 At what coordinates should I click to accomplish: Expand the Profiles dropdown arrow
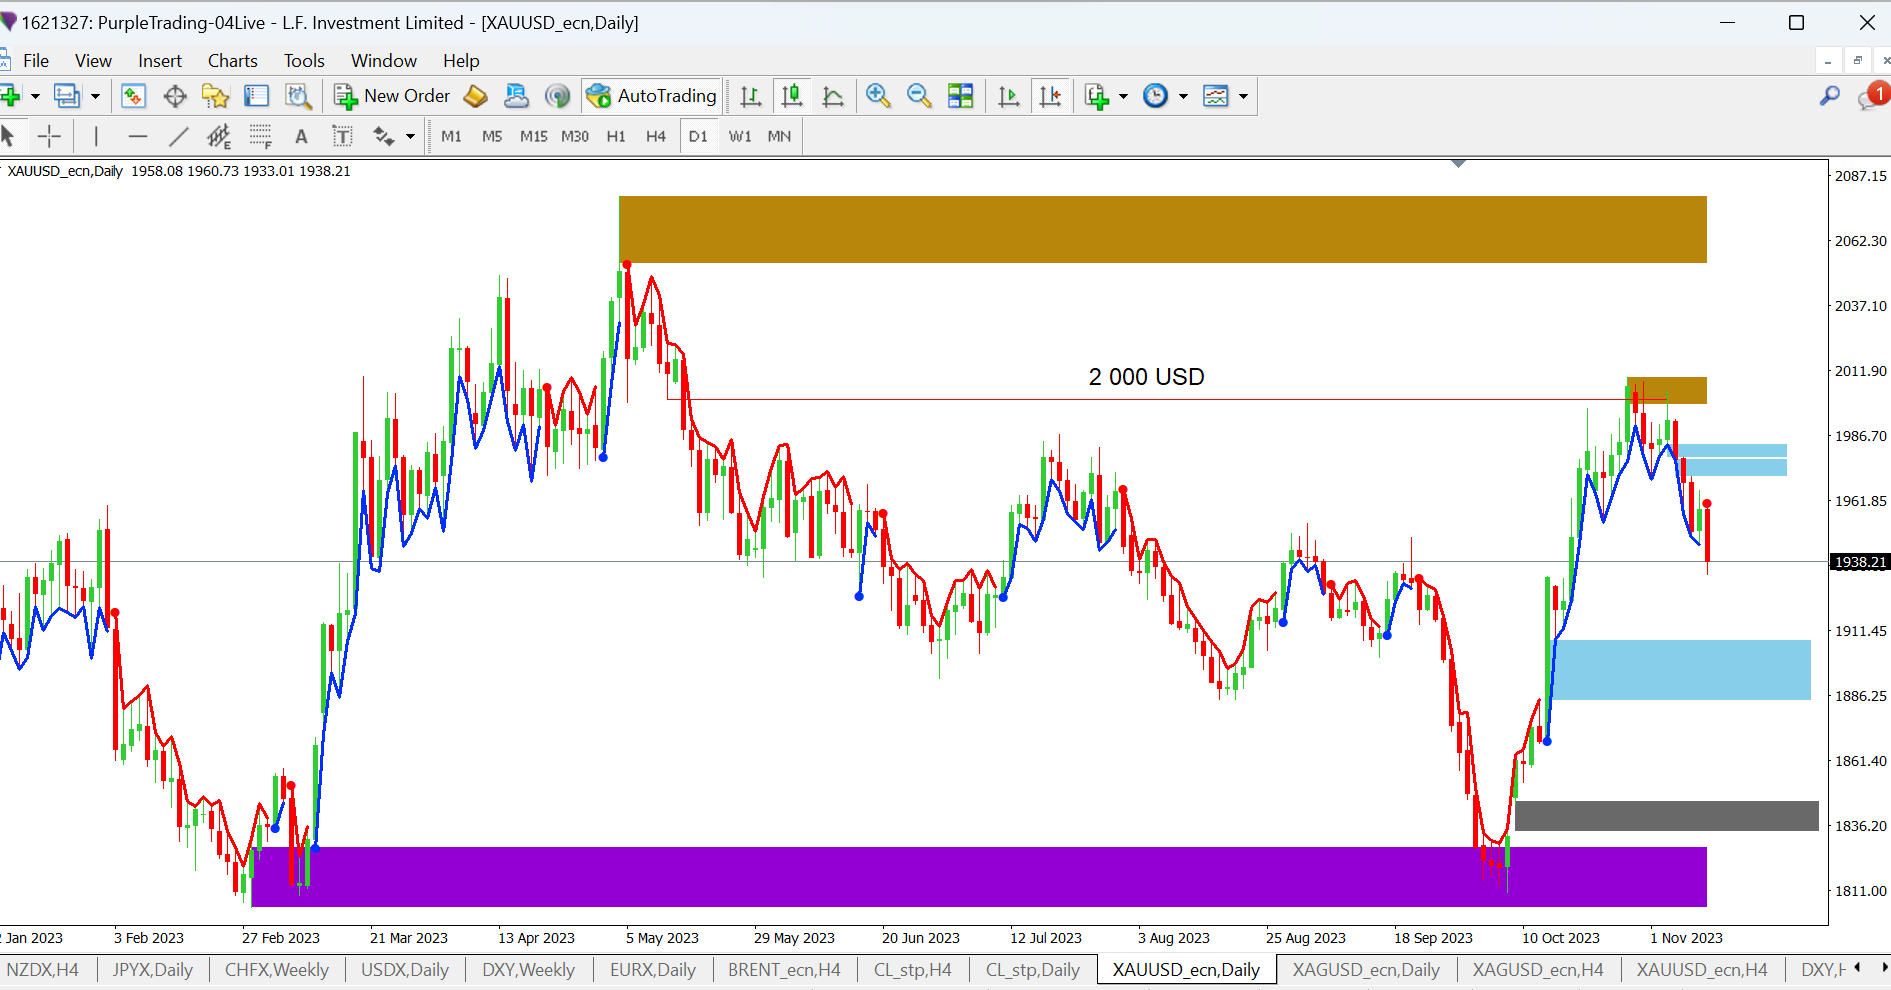coord(96,96)
